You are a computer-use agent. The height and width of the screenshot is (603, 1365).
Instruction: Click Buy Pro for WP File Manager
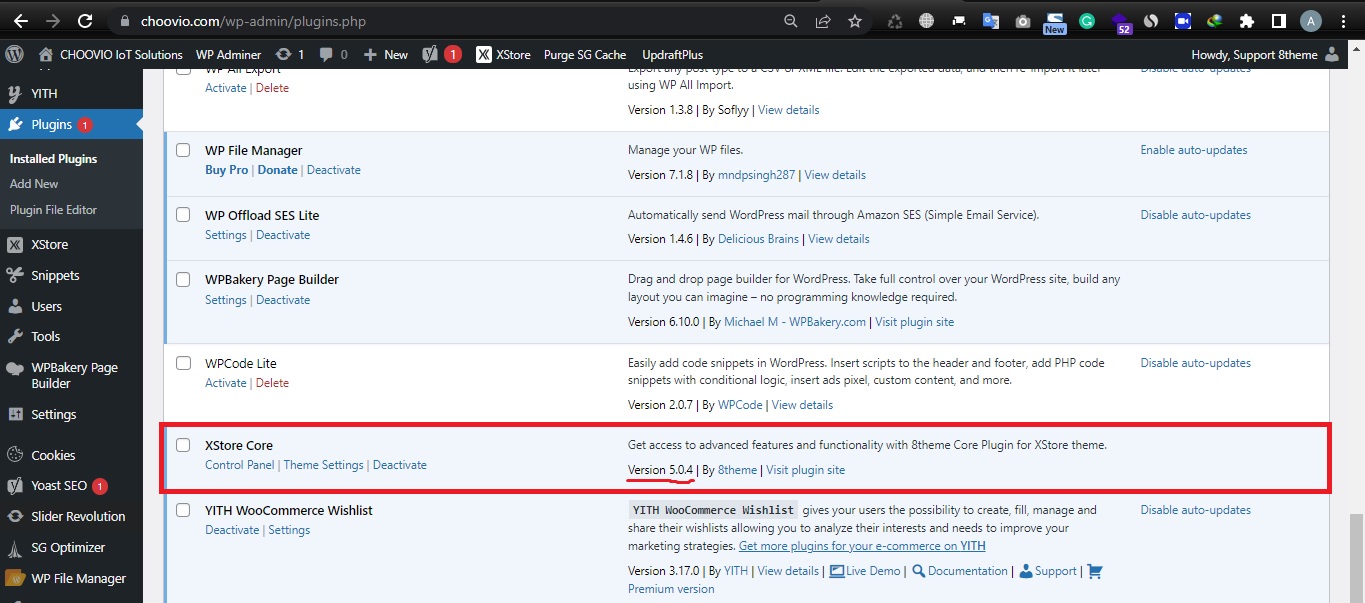pos(226,170)
